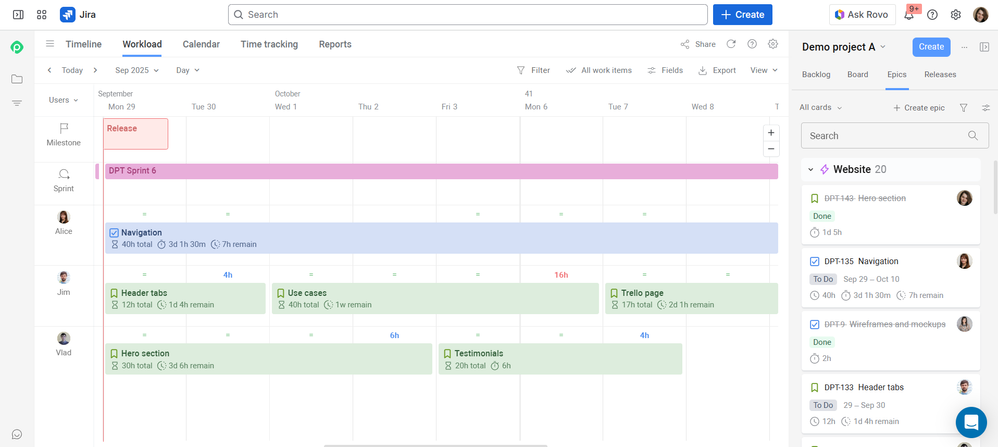Open the View dropdown
The image size is (998, 447).
click(x=764, y=71)
